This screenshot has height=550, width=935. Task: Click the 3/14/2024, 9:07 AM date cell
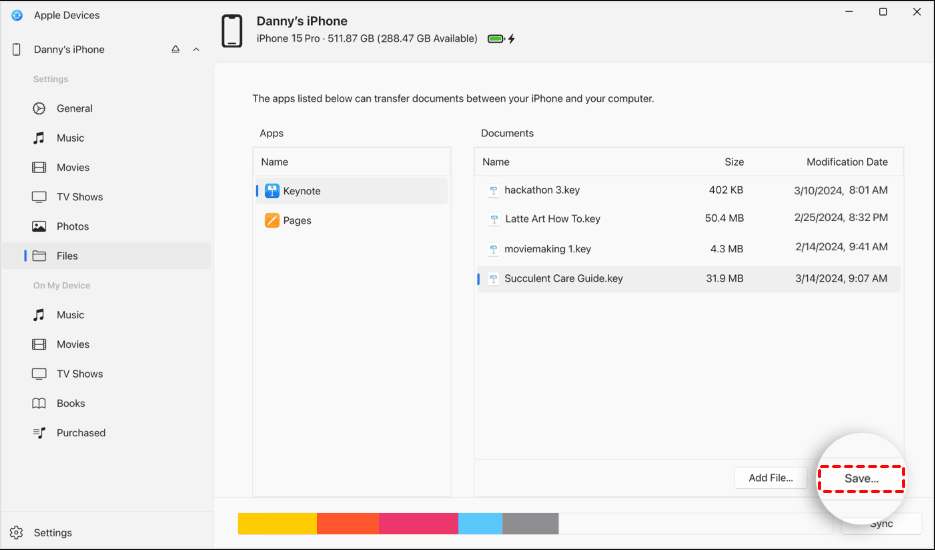[841, 279]
